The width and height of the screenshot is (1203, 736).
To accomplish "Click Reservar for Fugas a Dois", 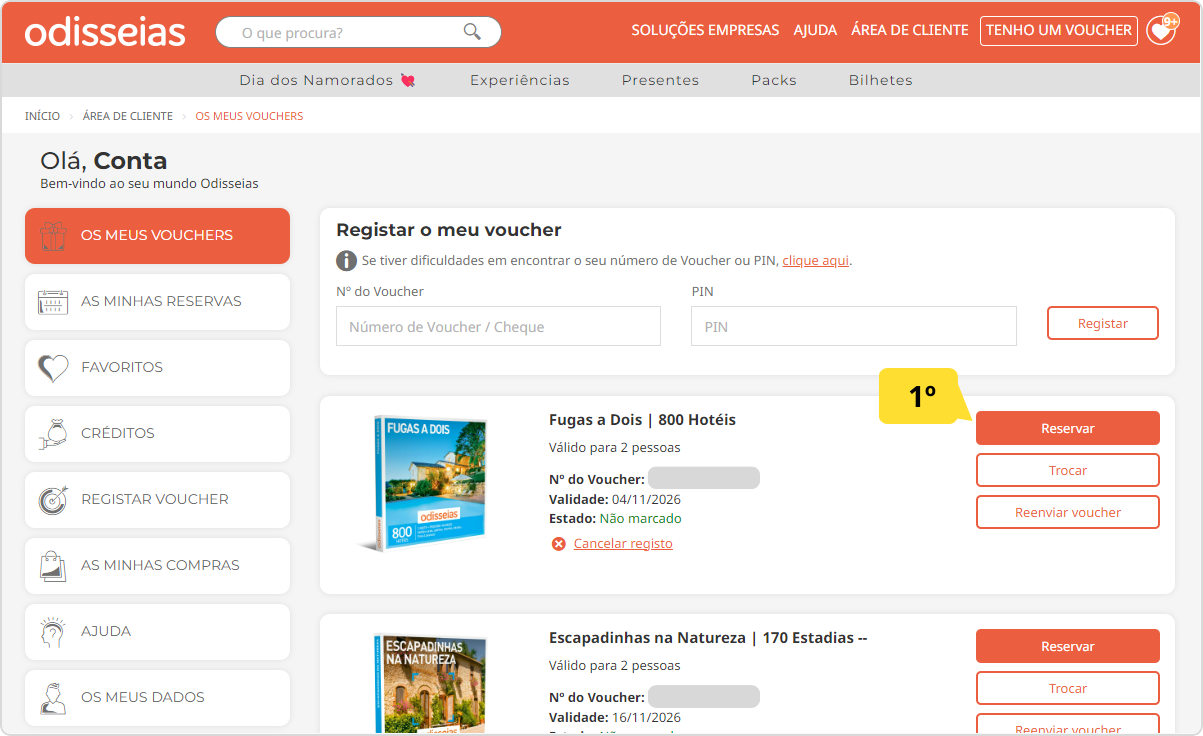I will pos(1068,428).
